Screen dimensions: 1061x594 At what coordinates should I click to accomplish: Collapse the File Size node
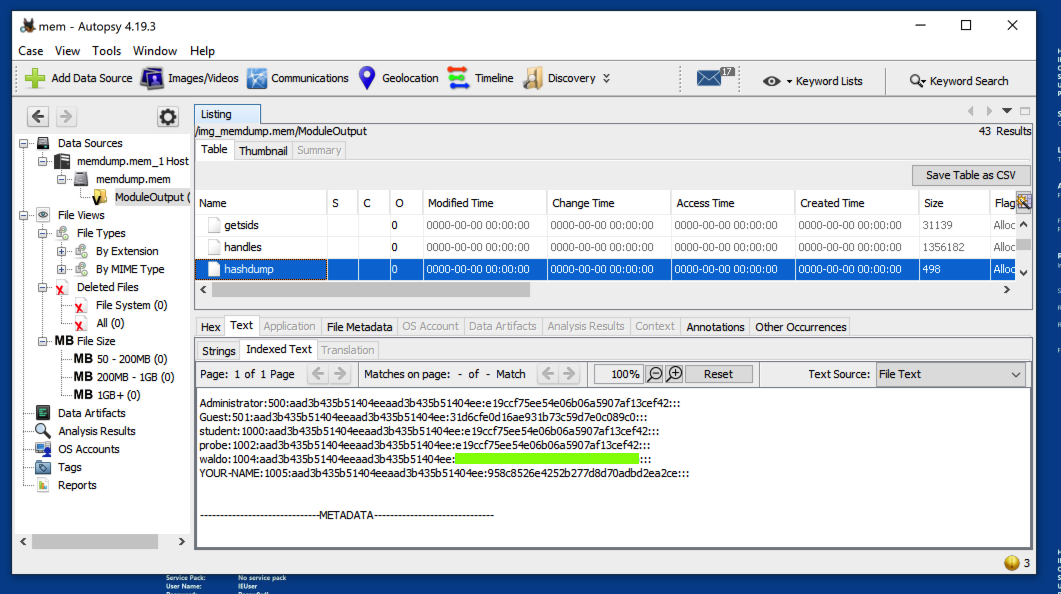click(43, 341)
